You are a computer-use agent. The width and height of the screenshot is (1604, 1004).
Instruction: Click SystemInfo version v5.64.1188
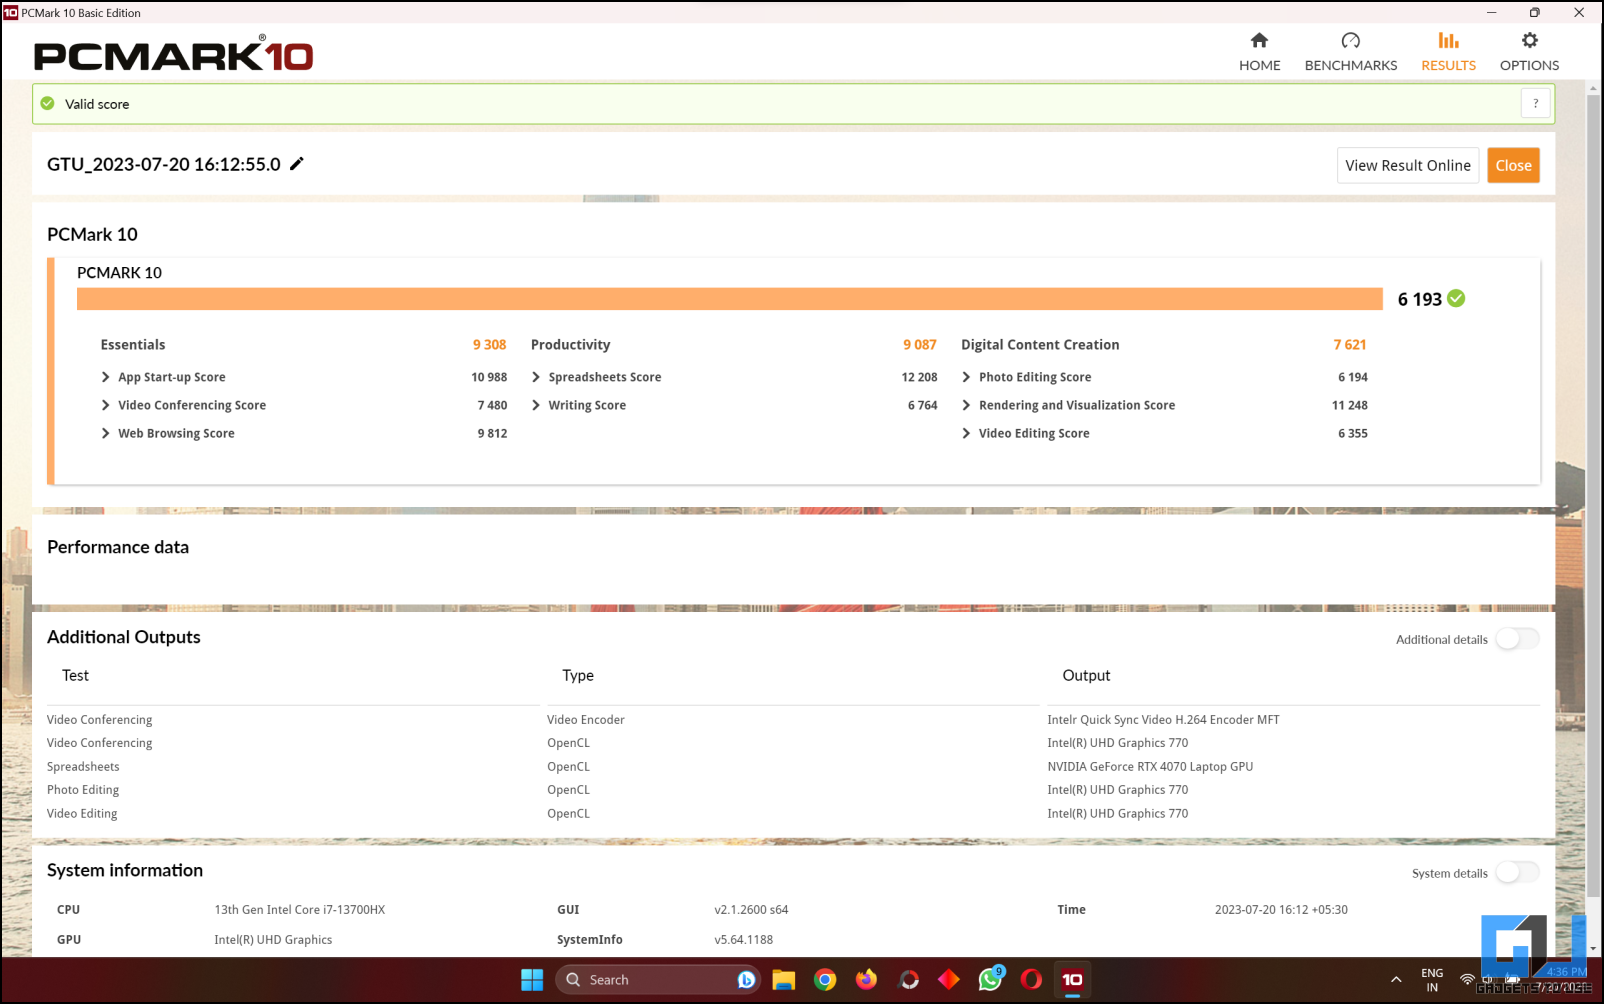743,939
